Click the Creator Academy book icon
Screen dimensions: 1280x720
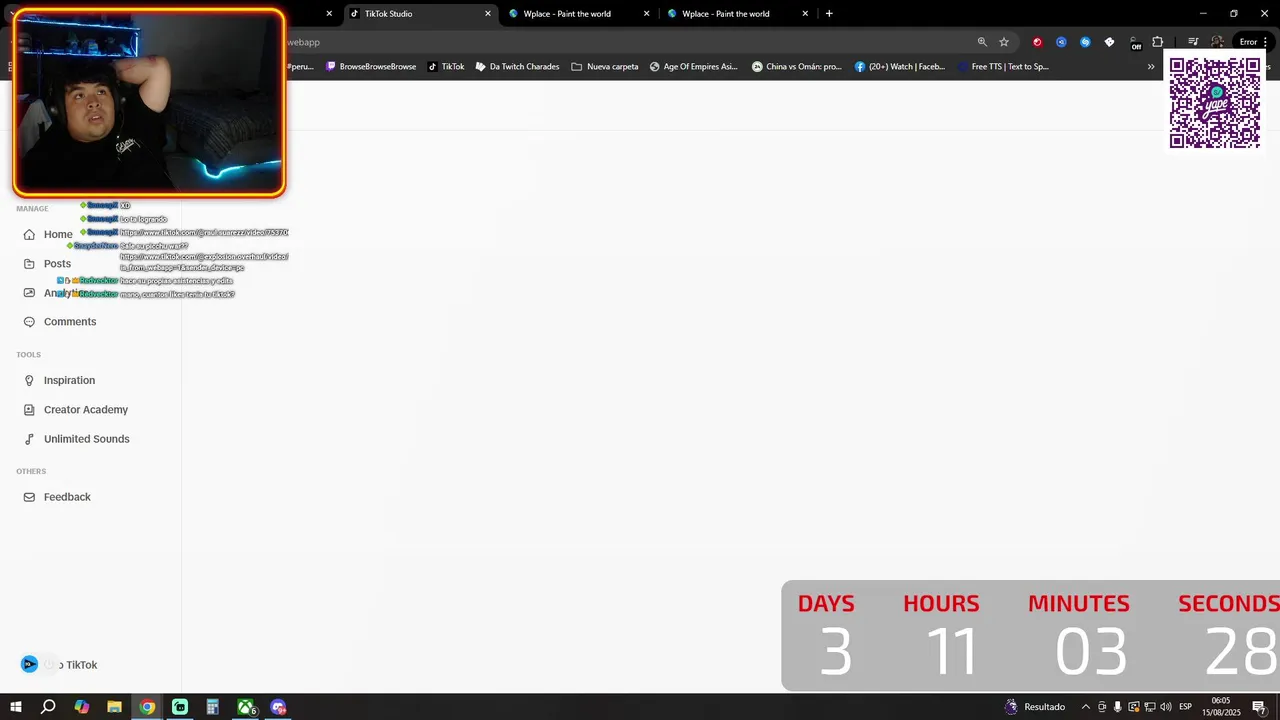click(x=29, y=410)
